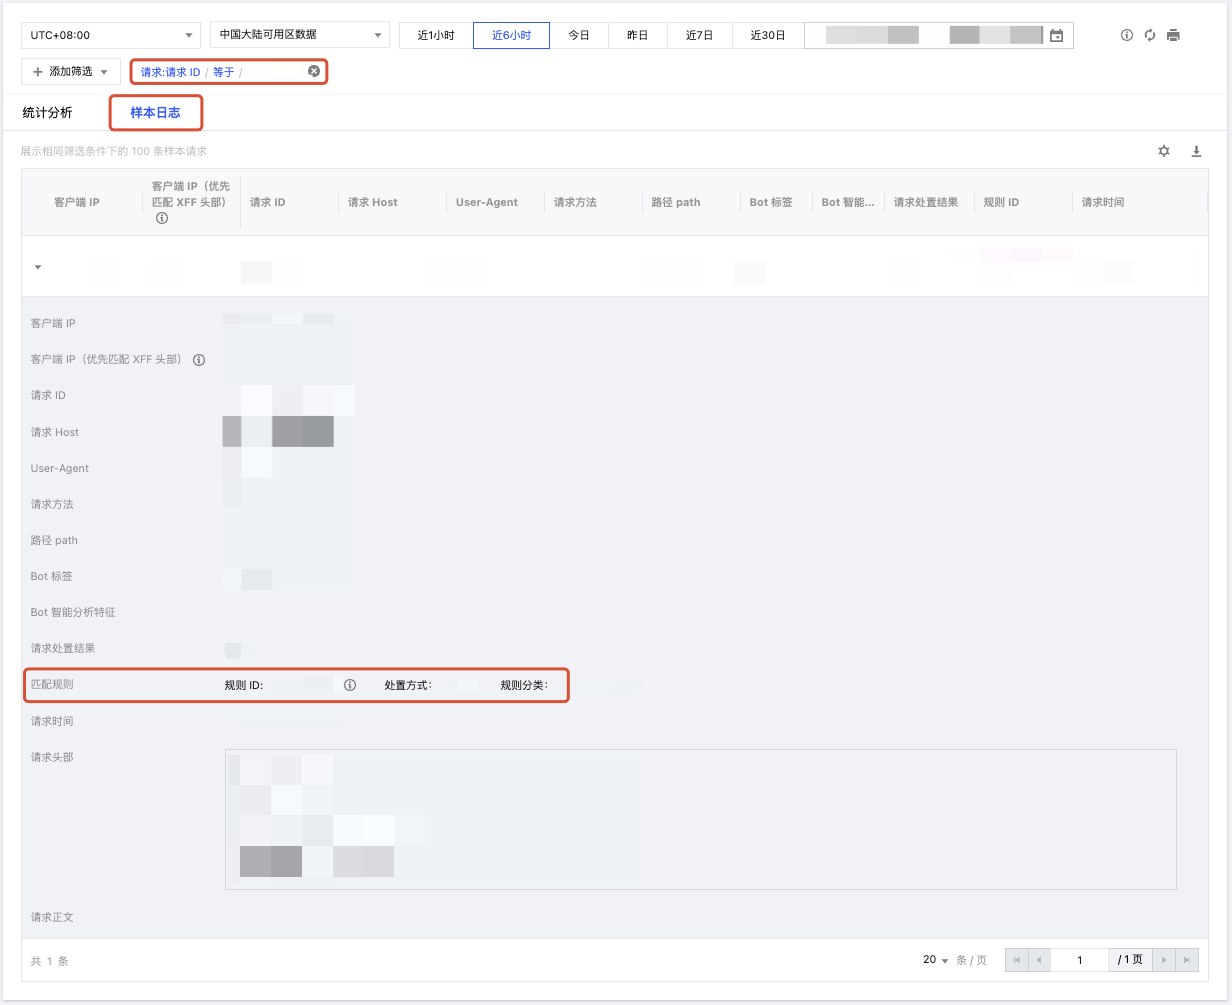Screen dimensions: 1232x1005
Task: Go to previous page
Action: pyautogui.click(x=1040, y=960)
